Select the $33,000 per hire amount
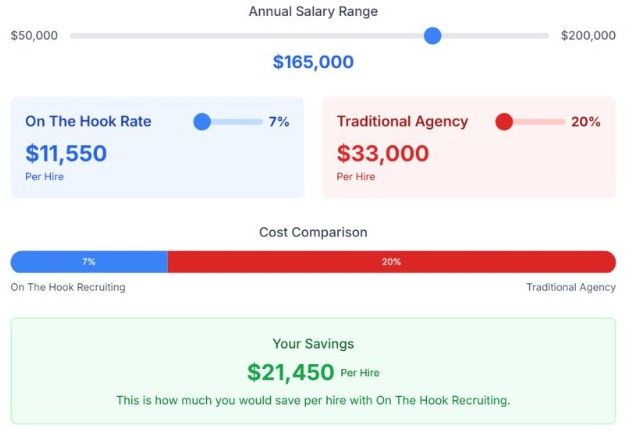This screenshot has height=431, width=626. click(382, 154)
